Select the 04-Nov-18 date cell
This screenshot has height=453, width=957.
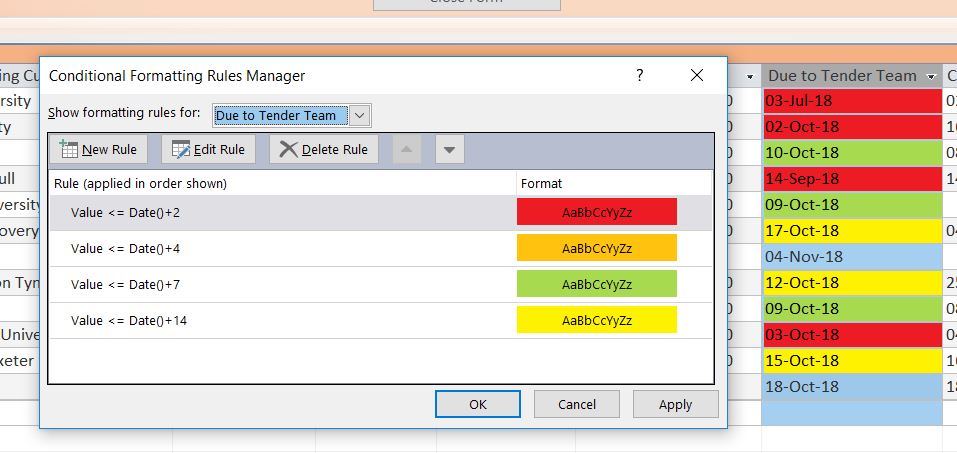852,256
